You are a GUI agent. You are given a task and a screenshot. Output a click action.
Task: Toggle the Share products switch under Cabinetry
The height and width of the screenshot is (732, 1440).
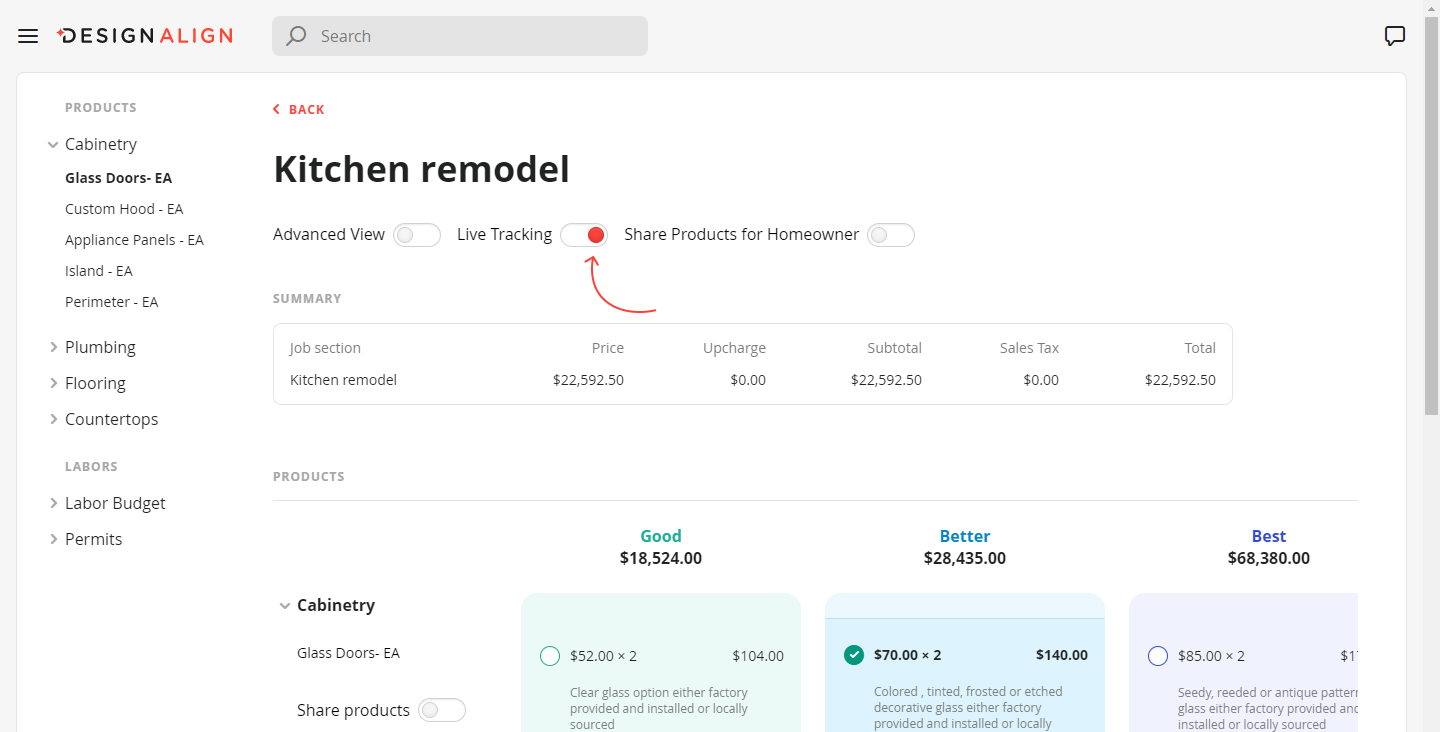pos(442,710)
